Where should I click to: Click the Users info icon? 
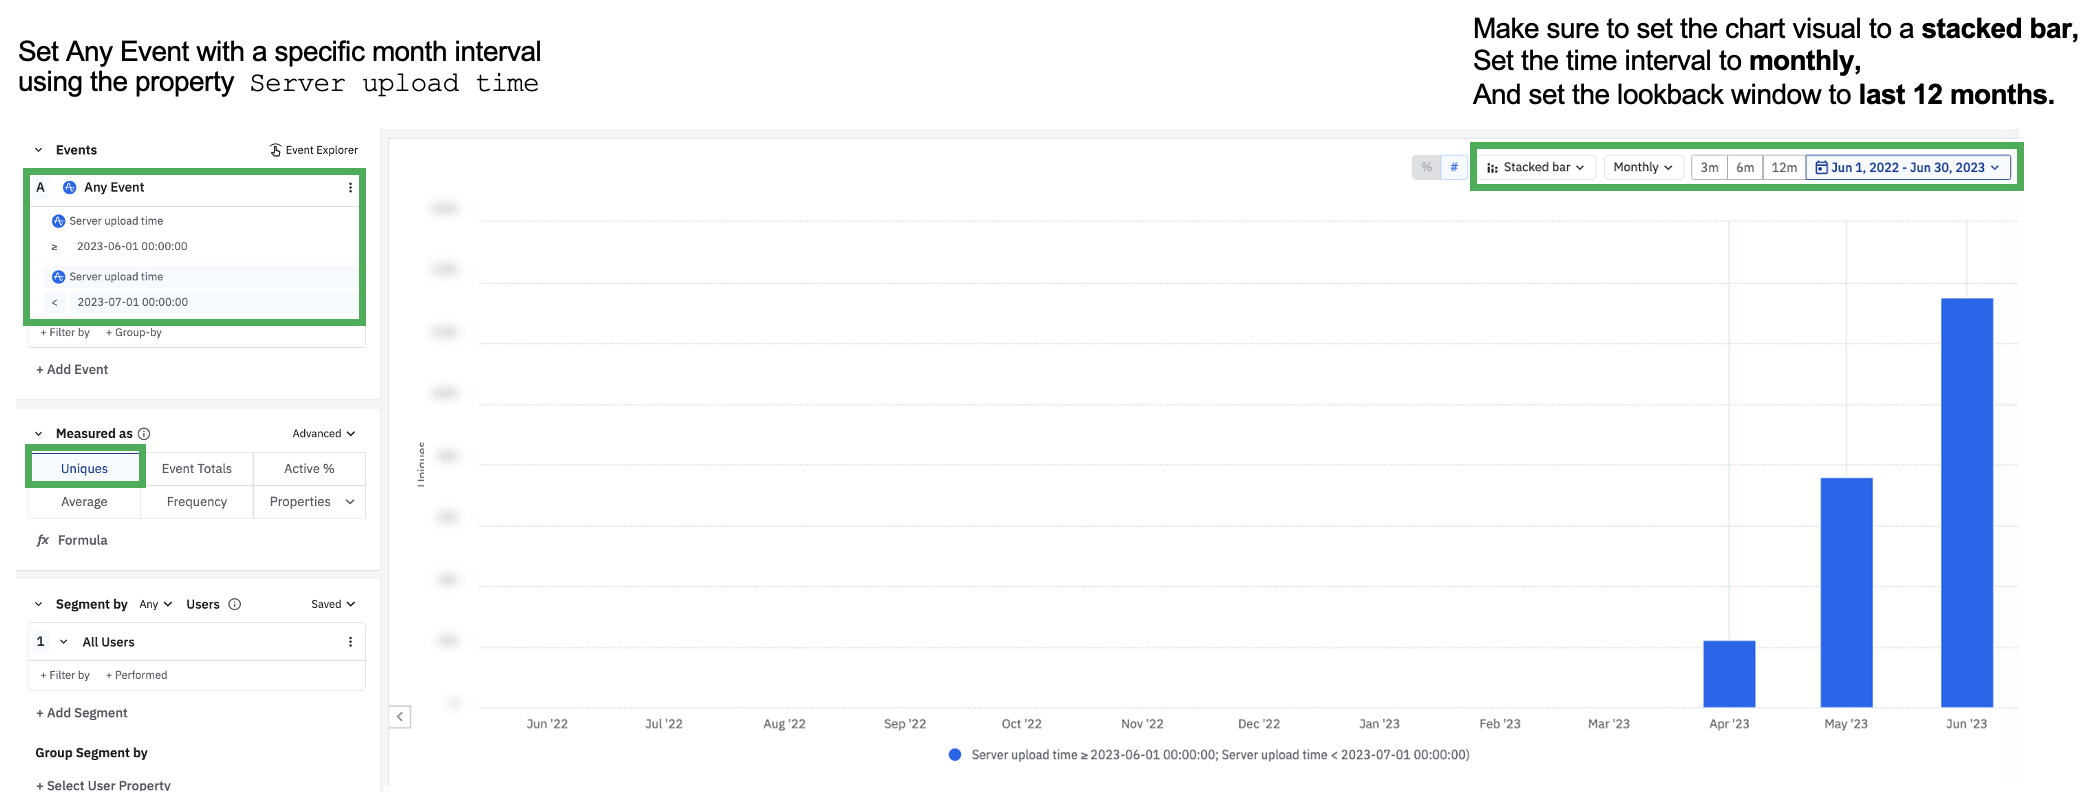(x=235, y=604)
